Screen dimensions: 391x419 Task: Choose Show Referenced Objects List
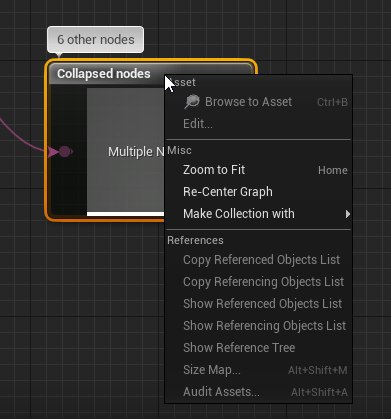click(x=258, y=304)
